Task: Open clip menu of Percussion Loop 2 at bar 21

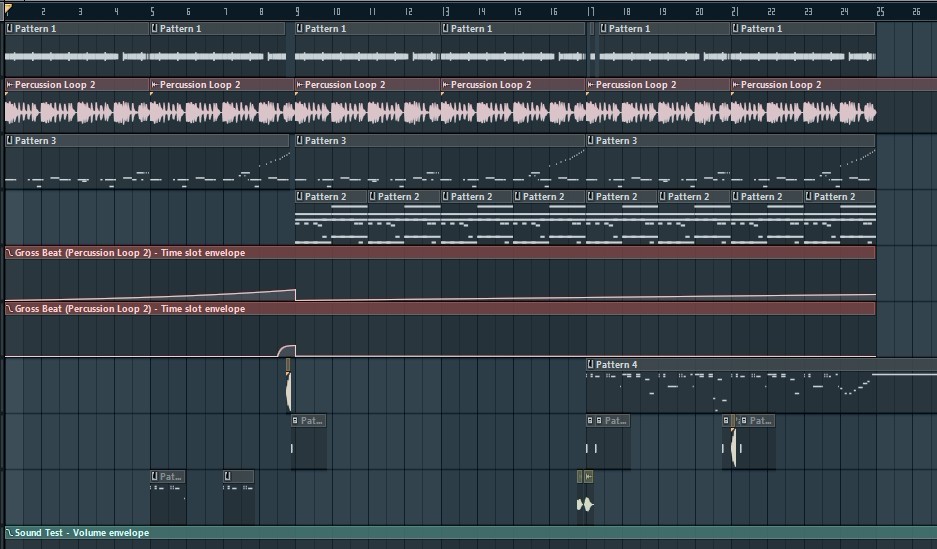Action: point(736,85)
